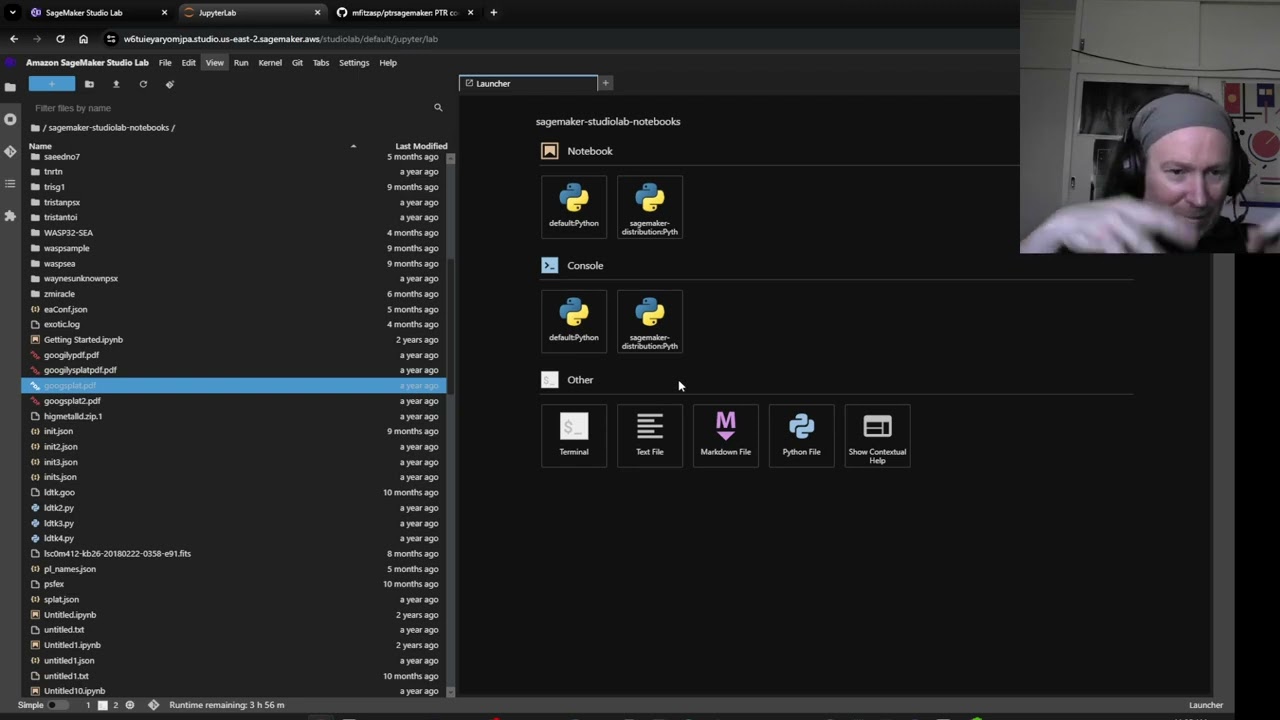Create a new folder in file browser
This screenshot has height=720, width=1280.
point(89,84)
